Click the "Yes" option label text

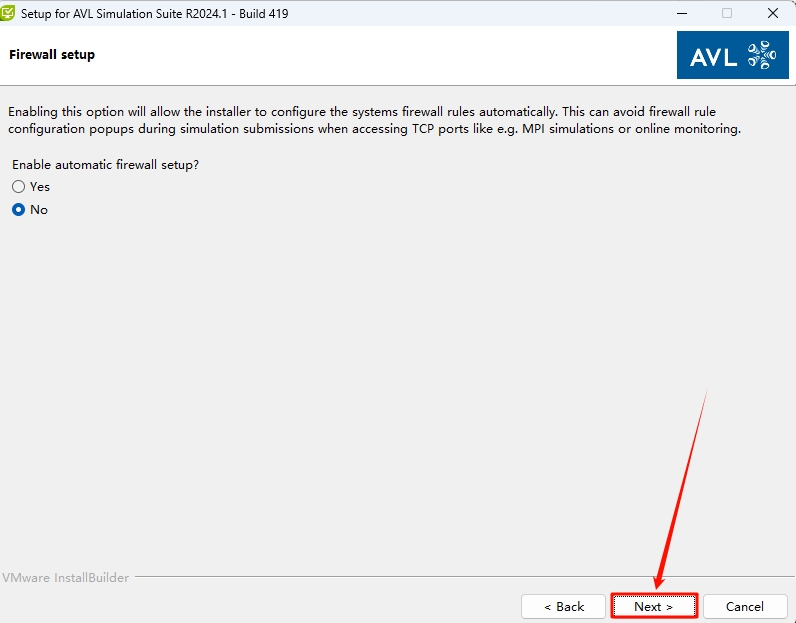40,187
